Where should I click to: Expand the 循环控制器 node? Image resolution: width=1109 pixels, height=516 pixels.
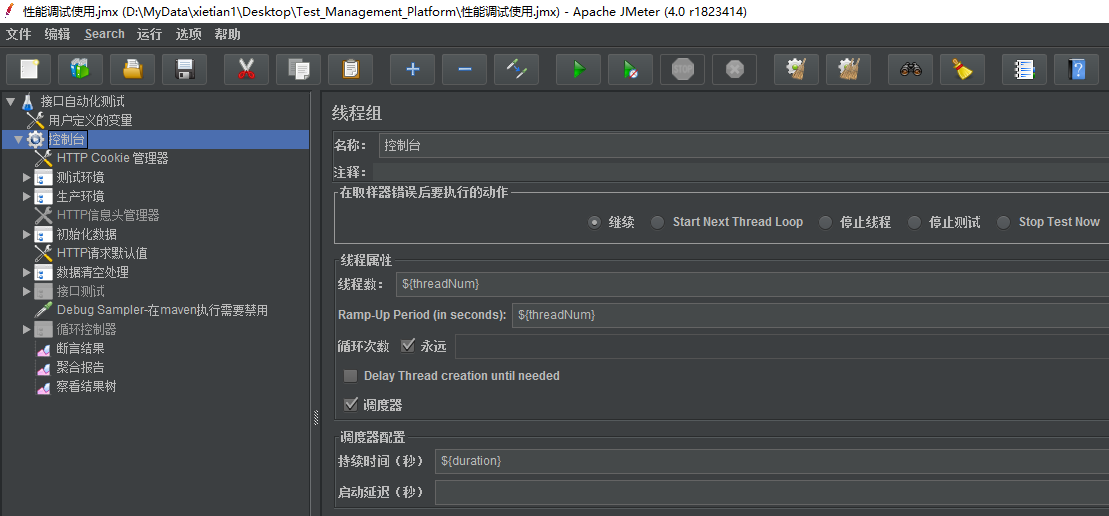pos(27,329)
